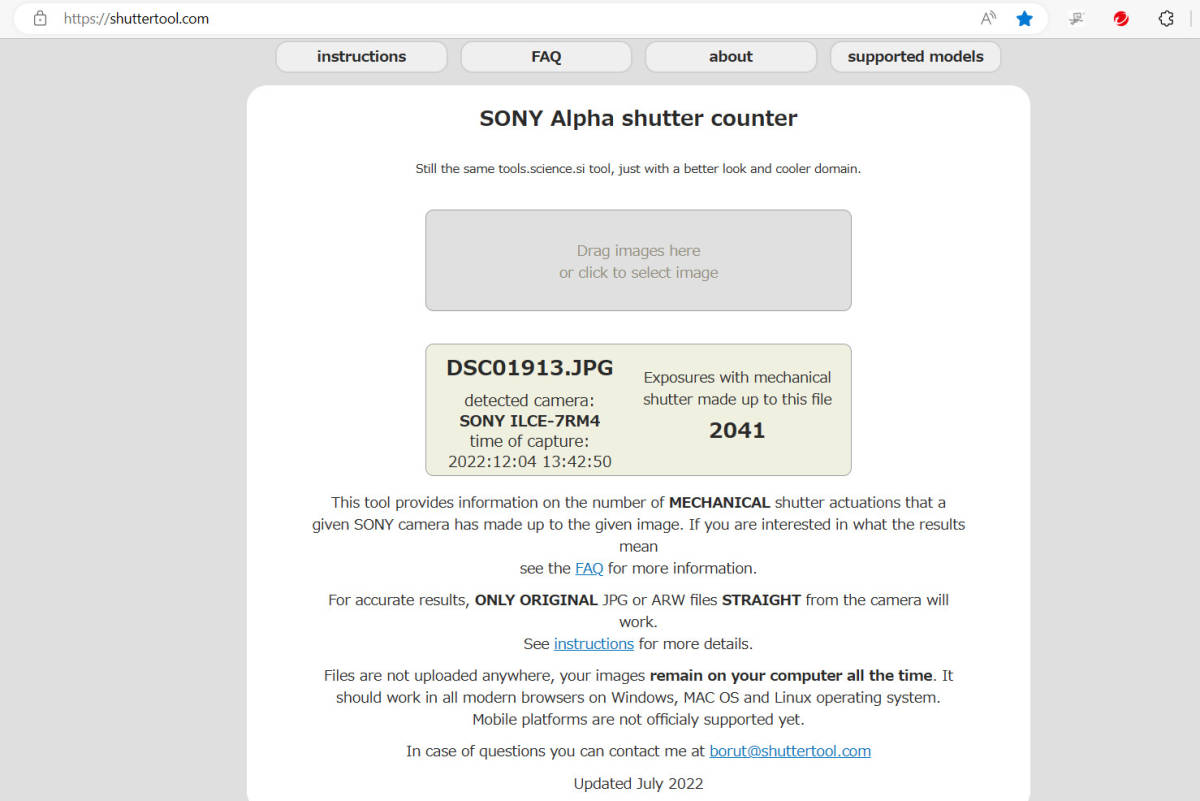Open the browser Extensions puzzle icon

coord(1165,18)
